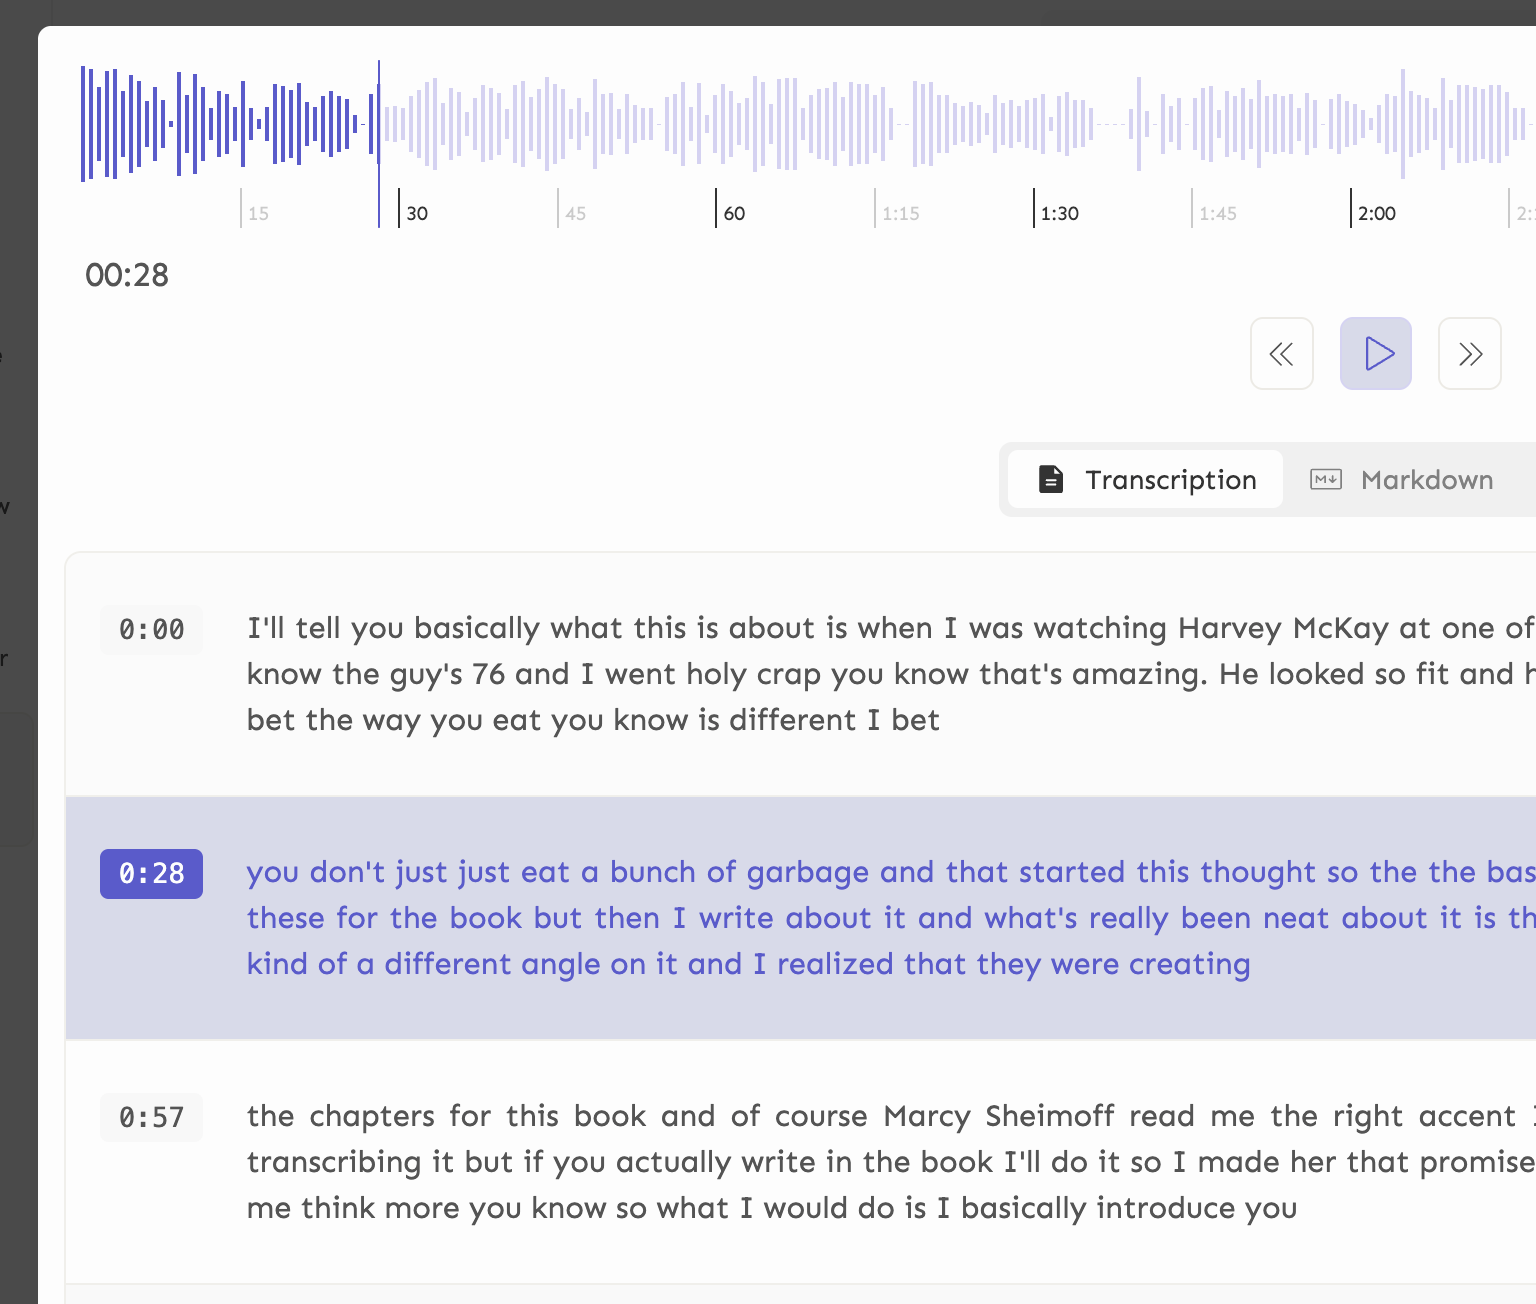Click the 1:30 mark on the timeline

tap(1058, 213)
